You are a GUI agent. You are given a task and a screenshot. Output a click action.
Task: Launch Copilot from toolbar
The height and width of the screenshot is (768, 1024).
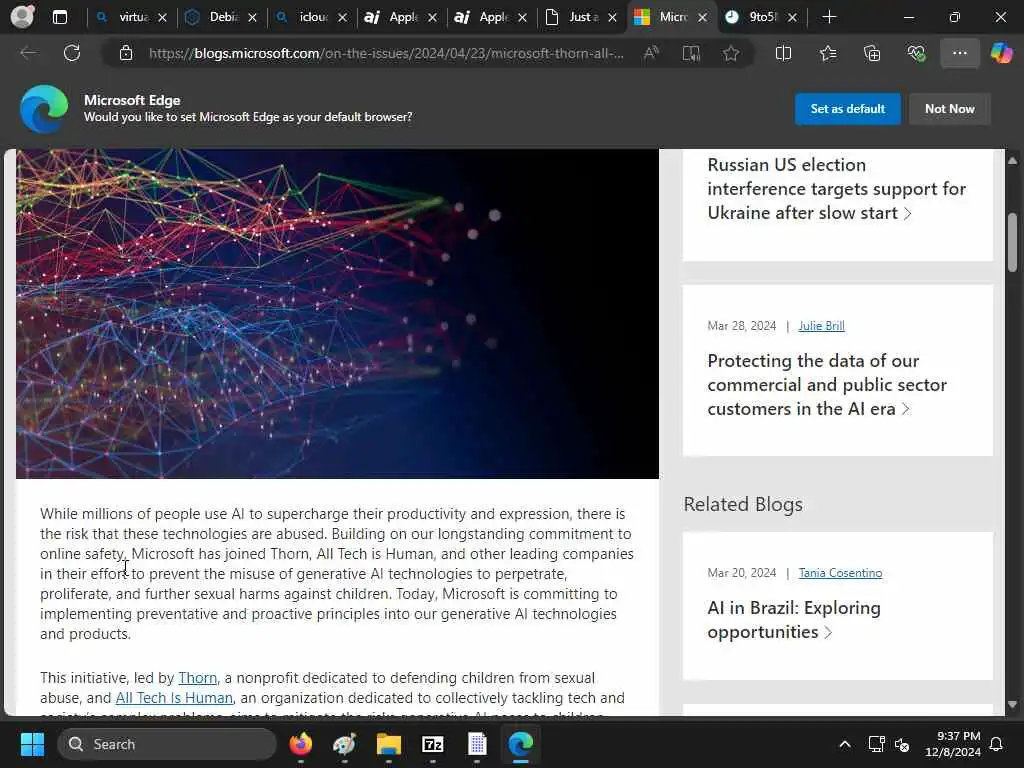1001,53
